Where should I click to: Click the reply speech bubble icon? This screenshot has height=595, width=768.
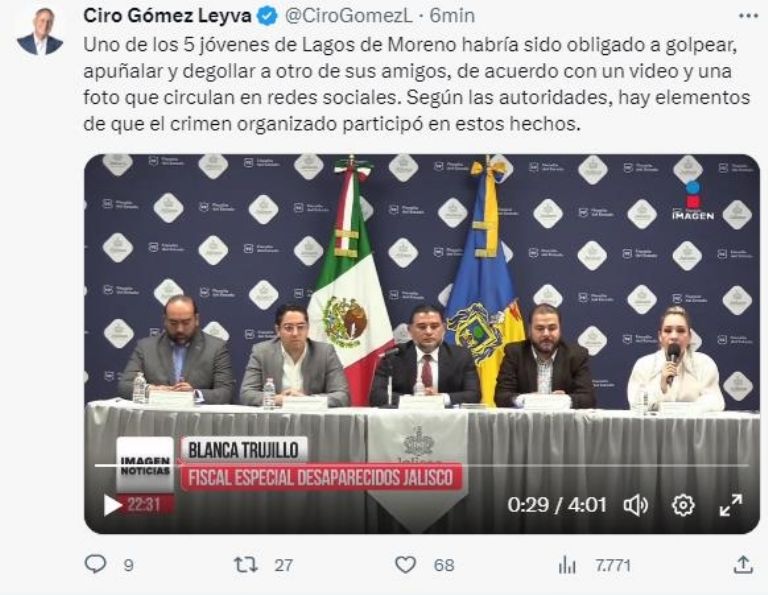point(96,564)
